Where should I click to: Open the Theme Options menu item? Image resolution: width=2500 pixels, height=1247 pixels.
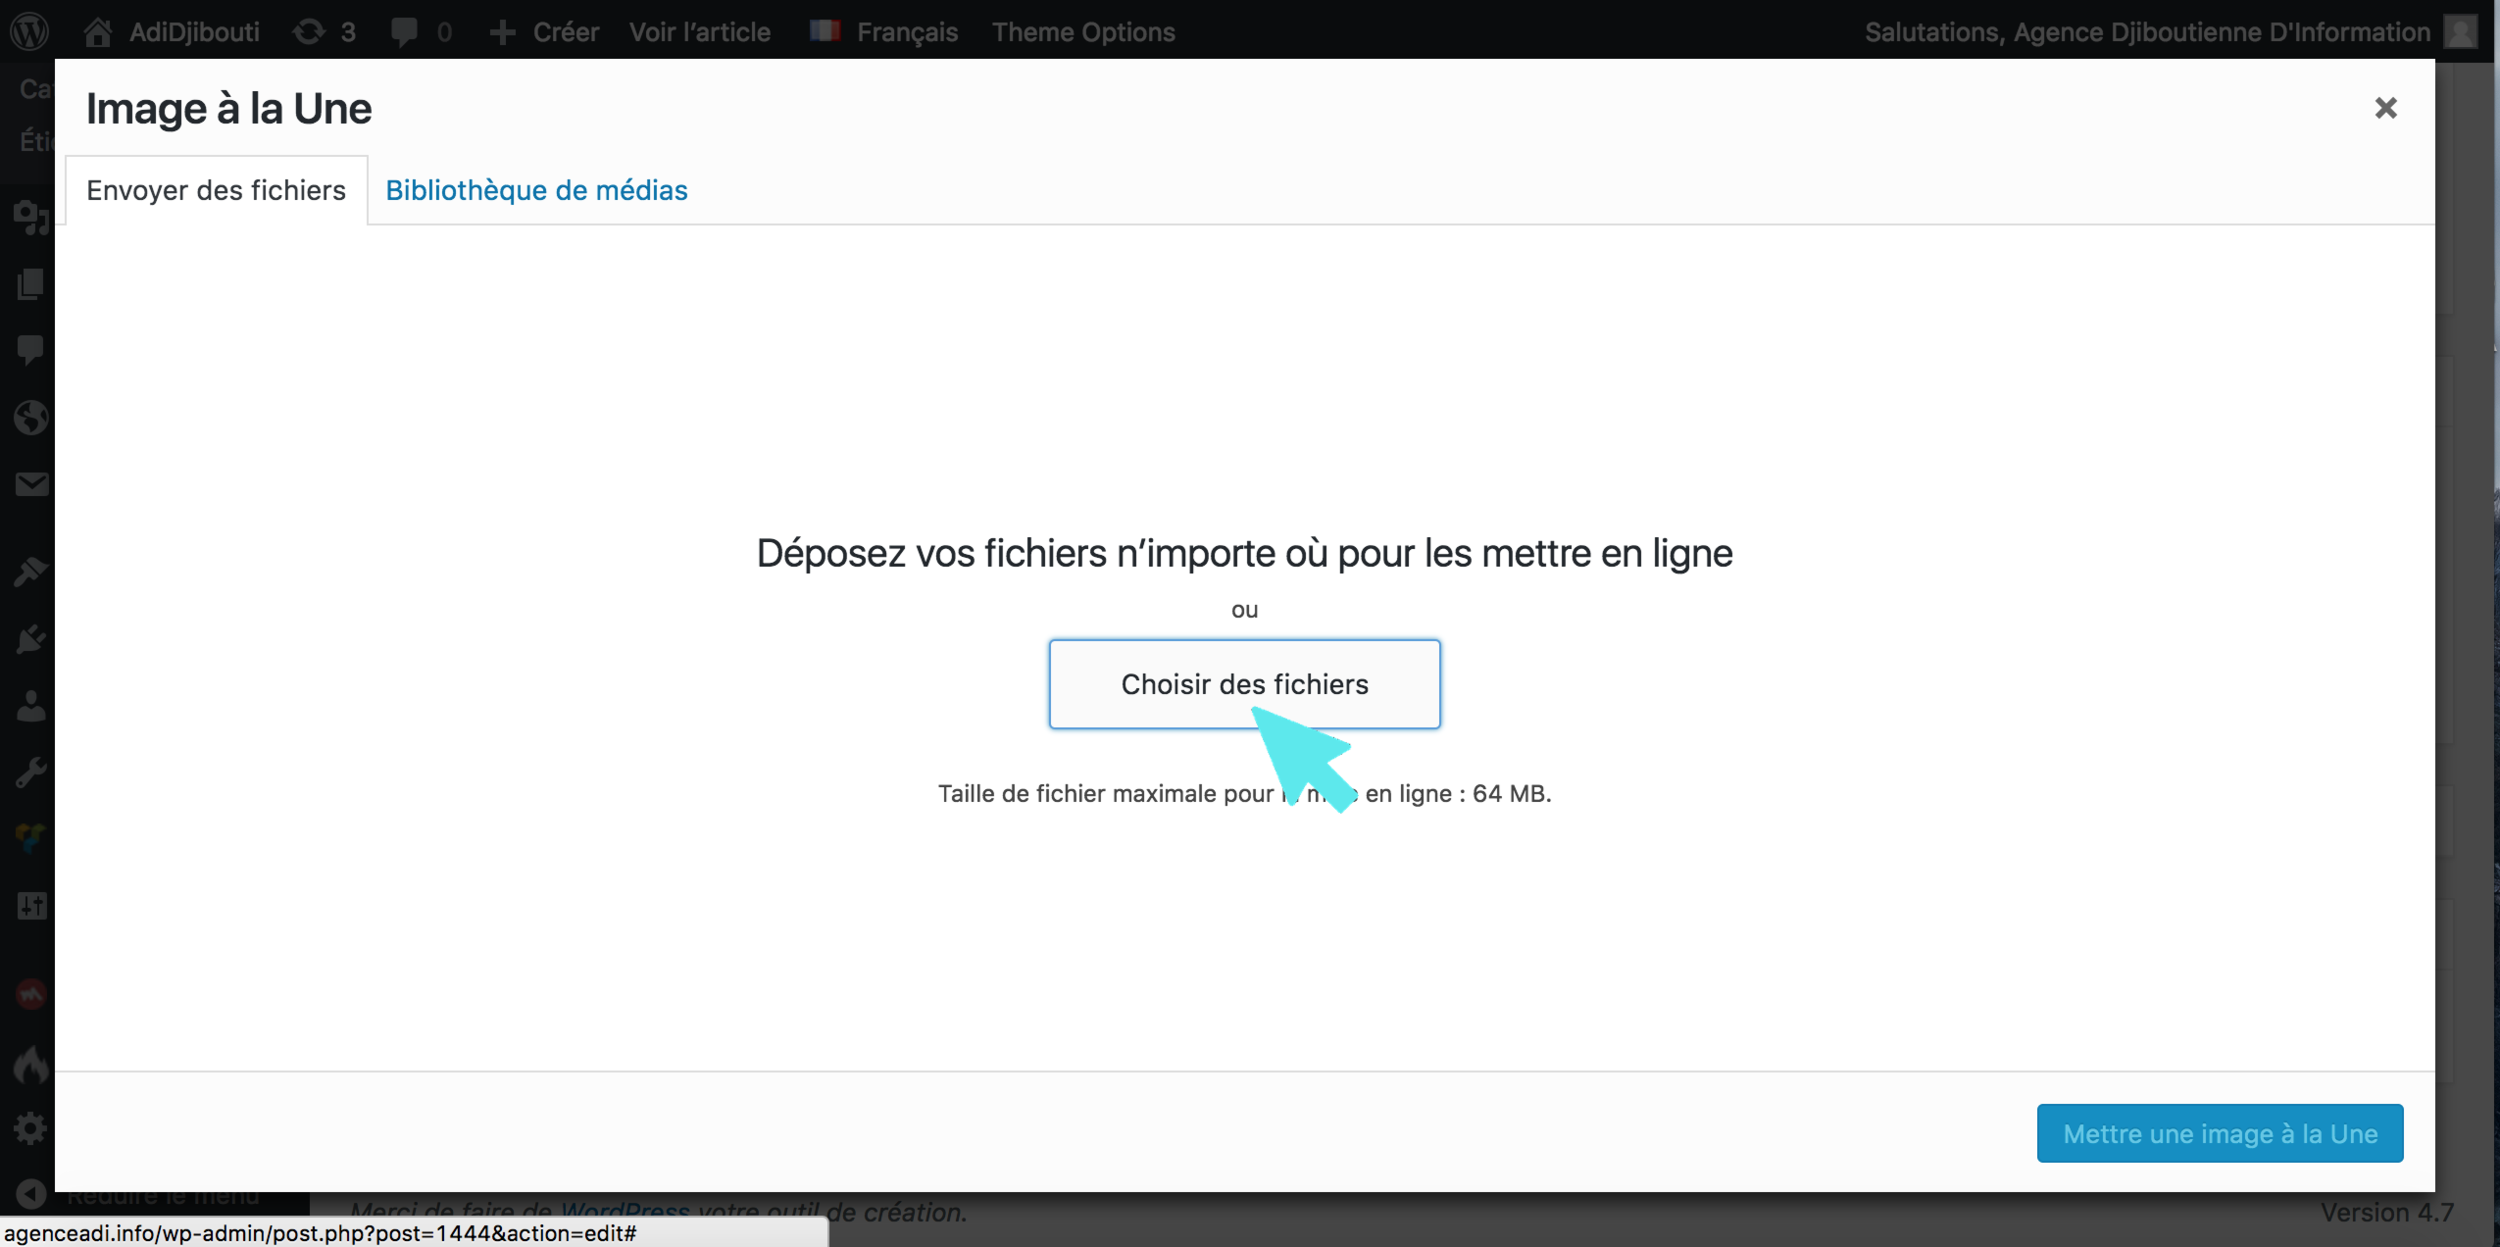[1083, 32]
